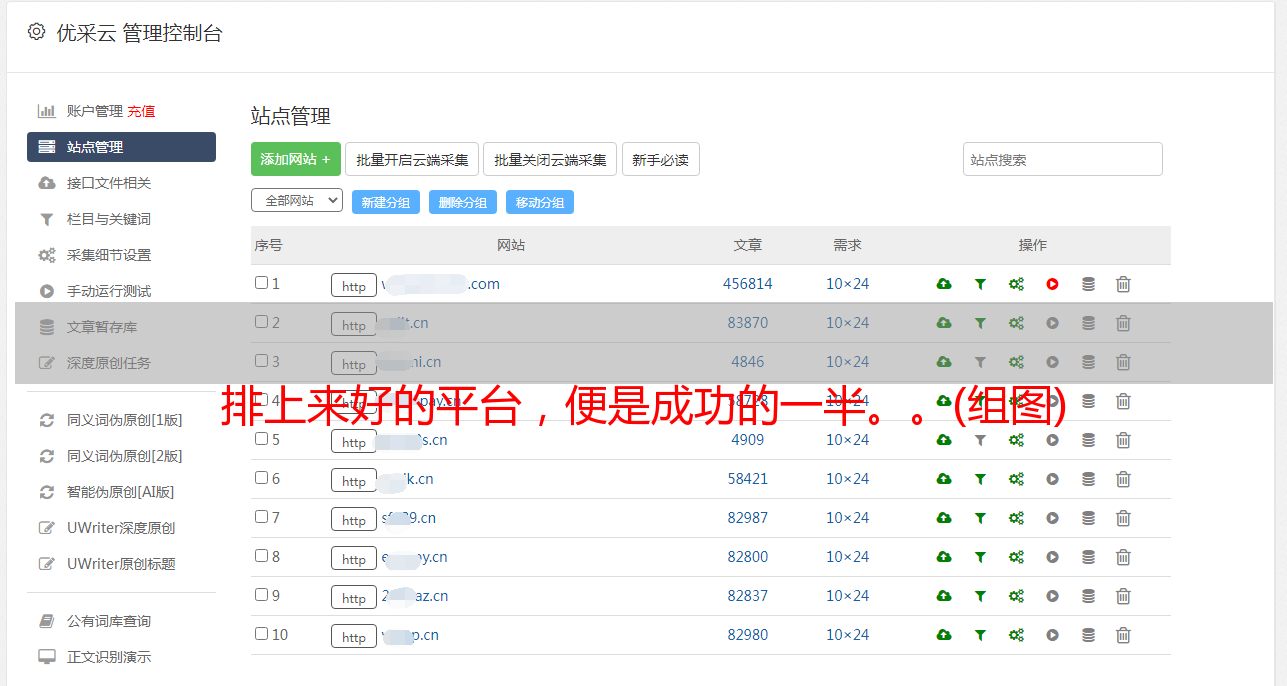Check the checkbox for site 7
Viewport: 1287px width, 686px height.
261,517
